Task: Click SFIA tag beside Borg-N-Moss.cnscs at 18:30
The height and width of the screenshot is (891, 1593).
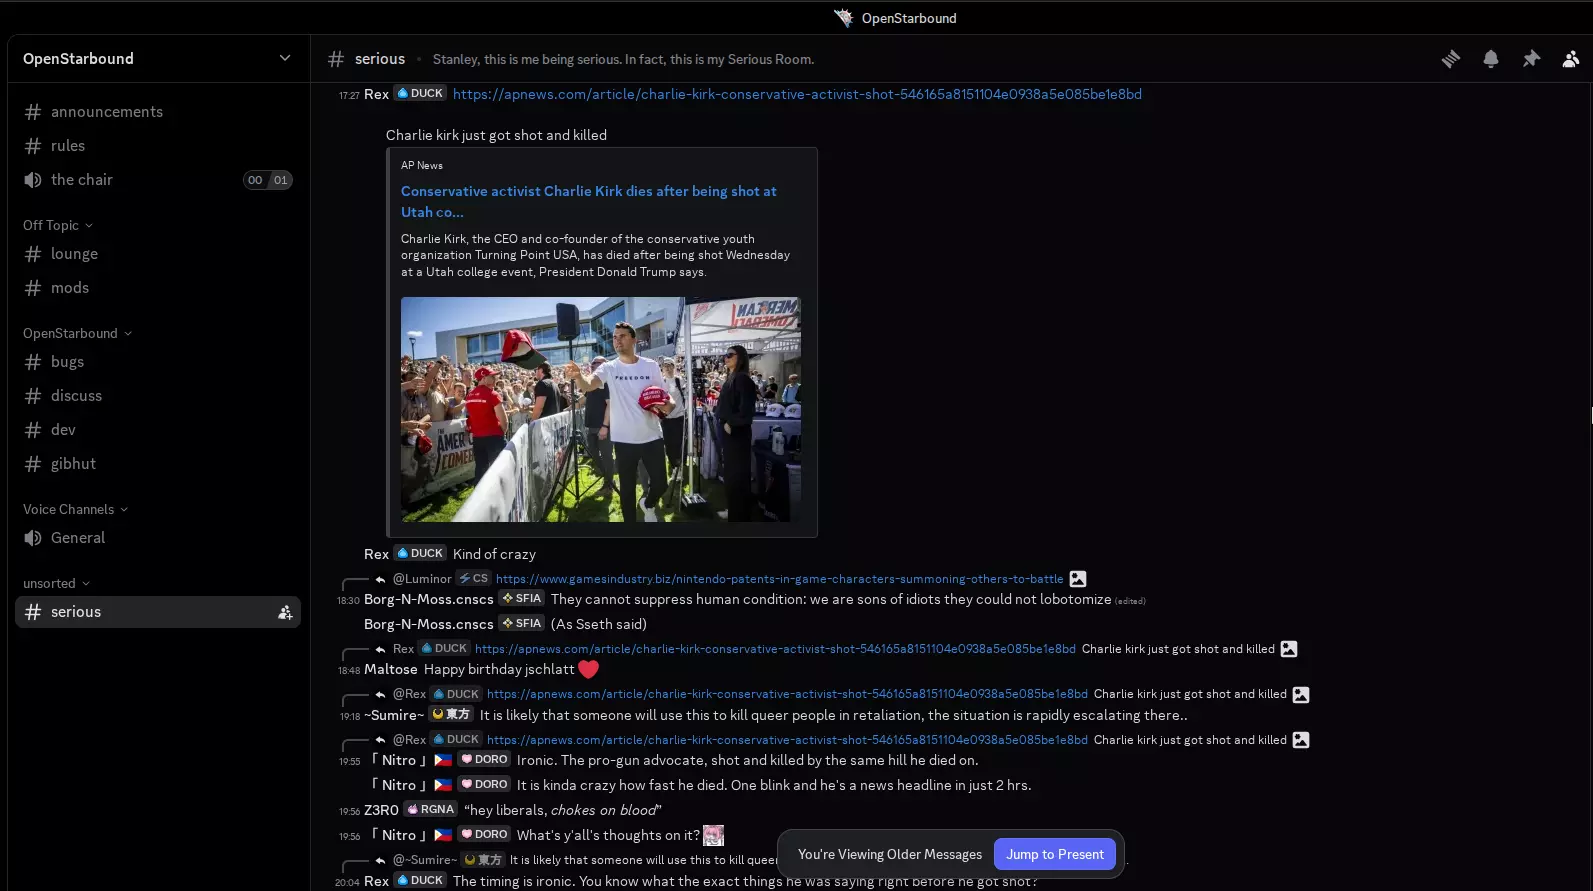Action: pyautogui.click(x=522, y=598)
